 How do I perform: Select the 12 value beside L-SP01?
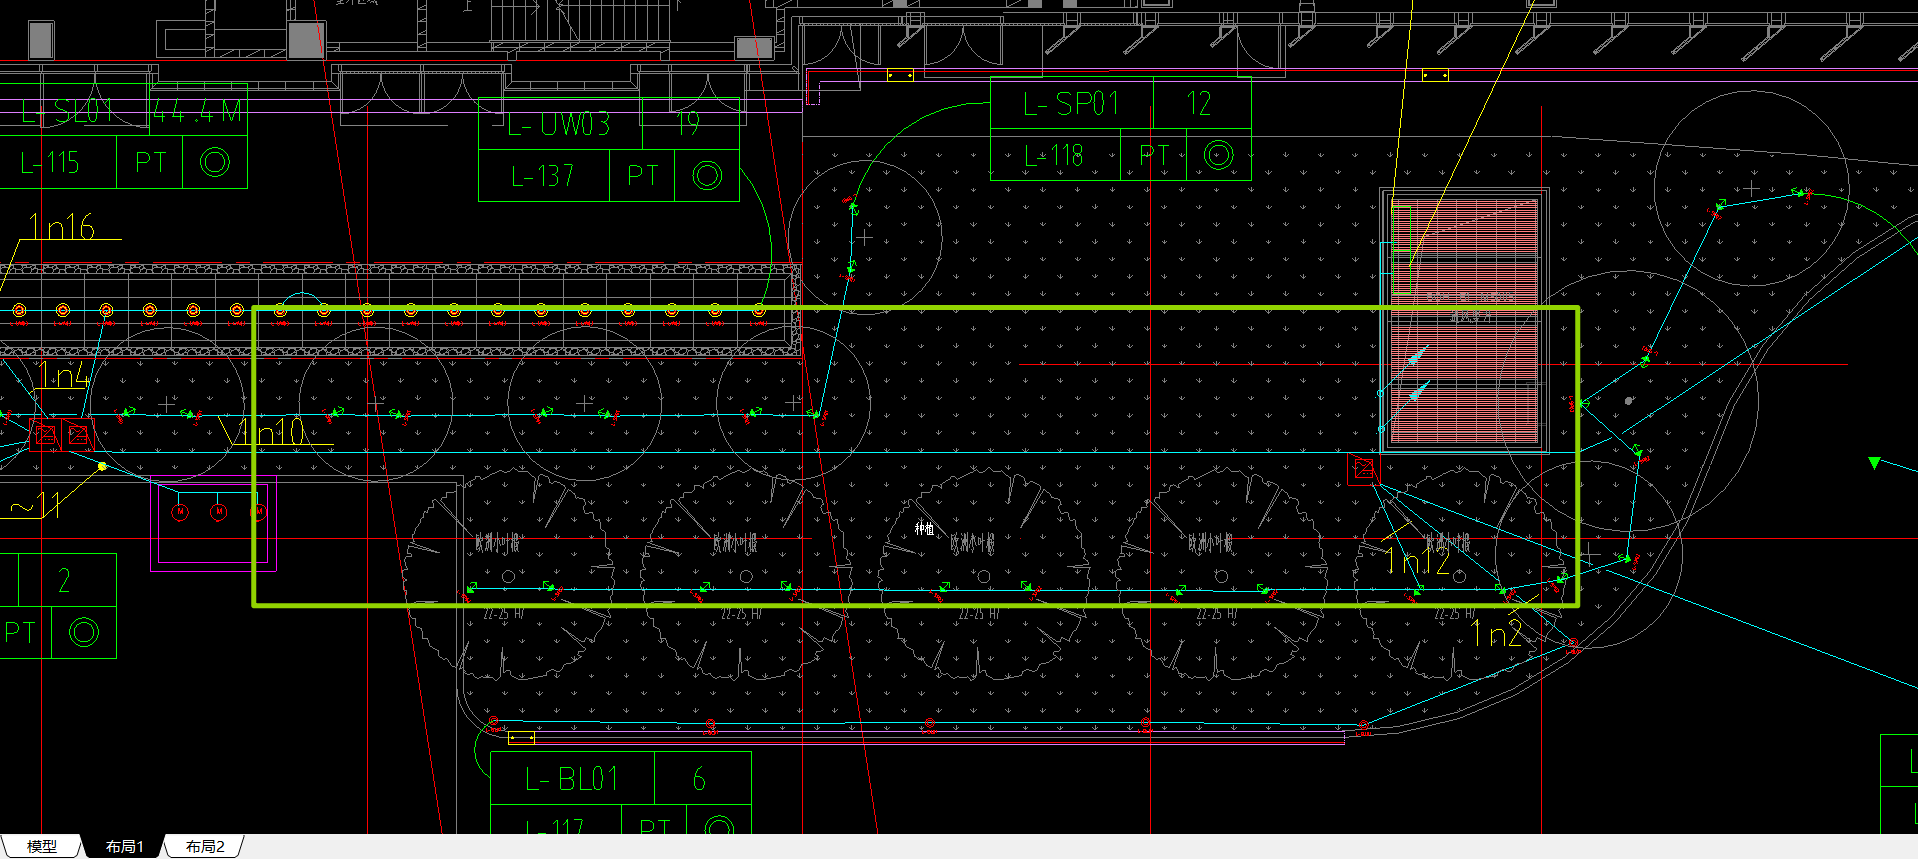[1198, 104]
